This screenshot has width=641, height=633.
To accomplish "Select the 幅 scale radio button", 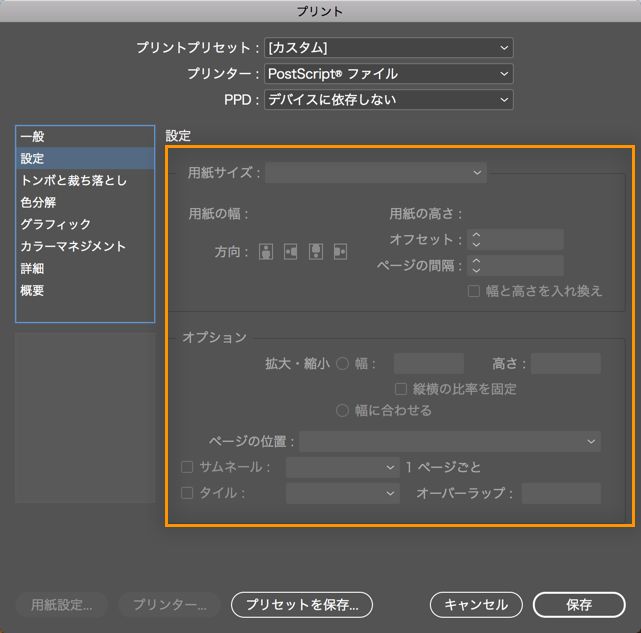I will 342,363.
